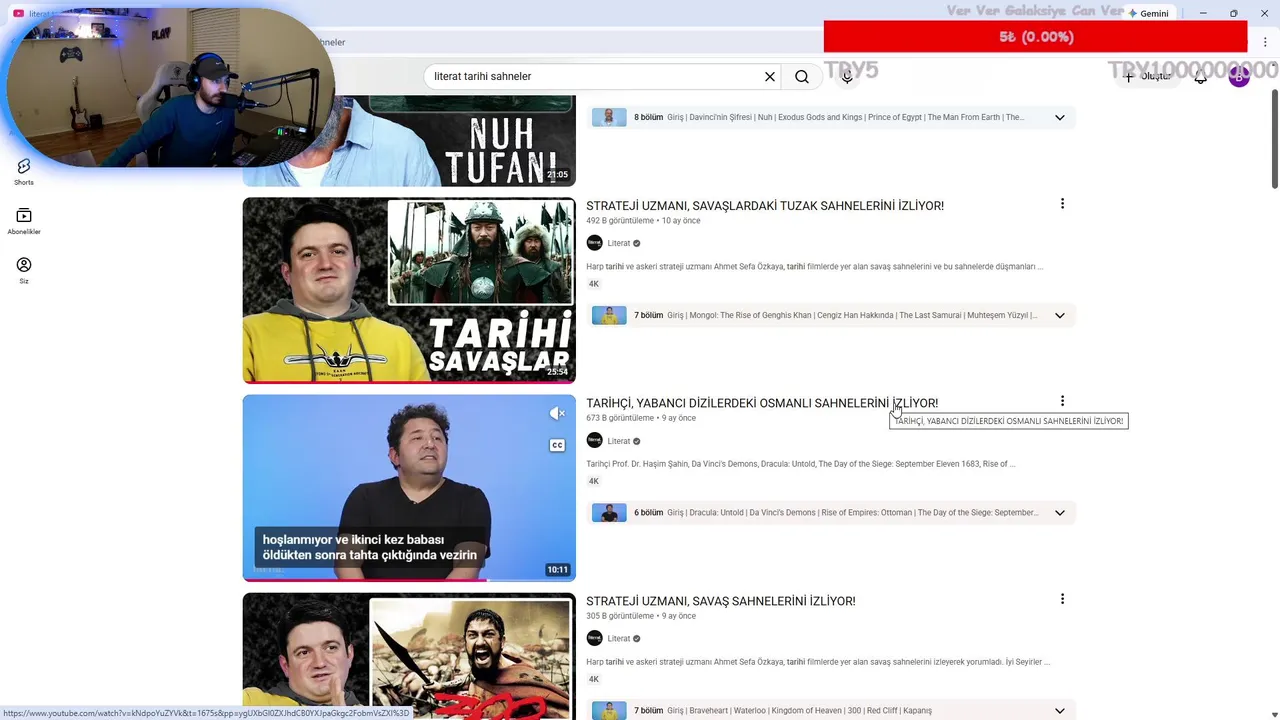Click Literat avatar under the Osmanlı video
This screenshot has height=720, width=1280.
tap(594, 441)
